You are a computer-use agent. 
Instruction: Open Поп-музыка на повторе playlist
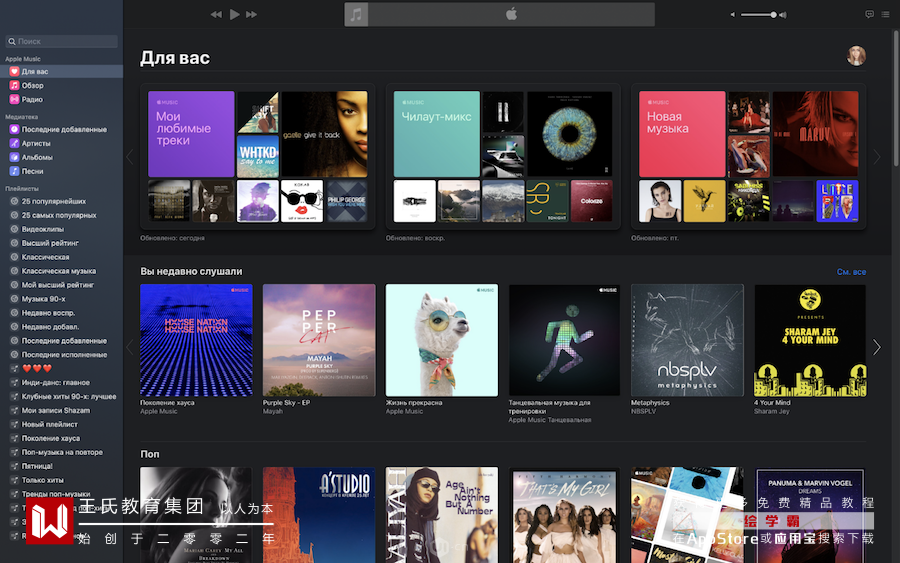coord(61,452)
